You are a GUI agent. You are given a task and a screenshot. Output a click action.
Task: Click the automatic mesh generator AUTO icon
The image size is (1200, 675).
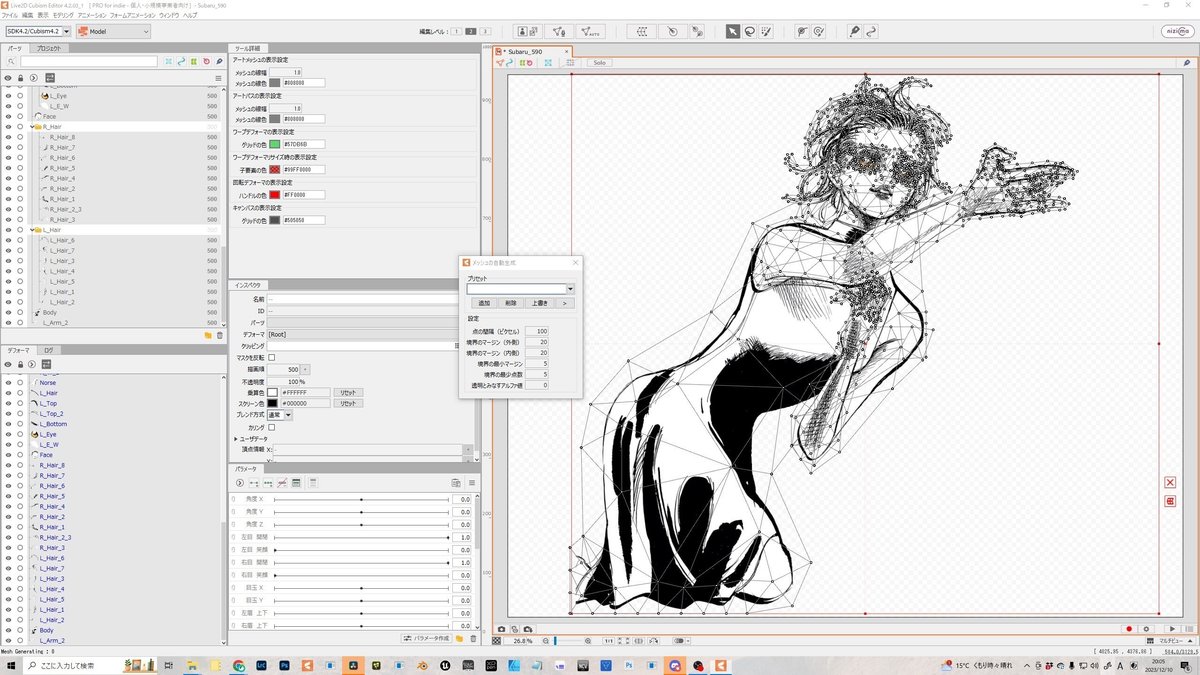590,32
